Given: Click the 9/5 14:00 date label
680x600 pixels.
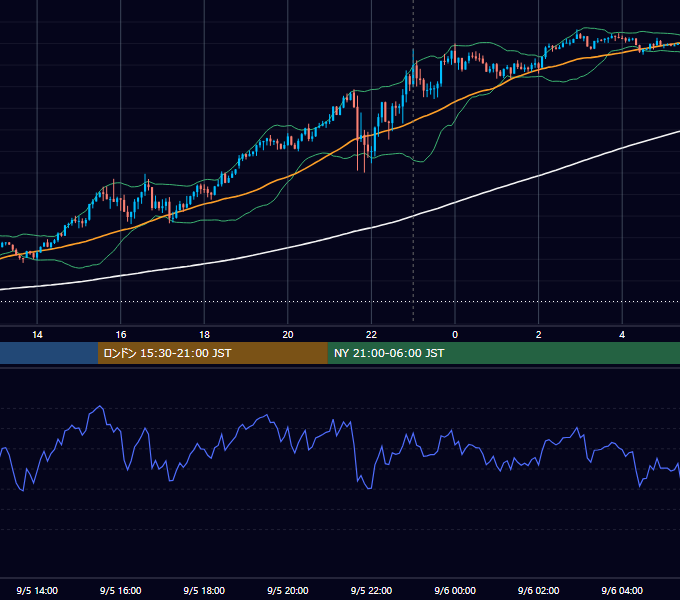Looking at the screenshot, I should click(x=37, y=590).
